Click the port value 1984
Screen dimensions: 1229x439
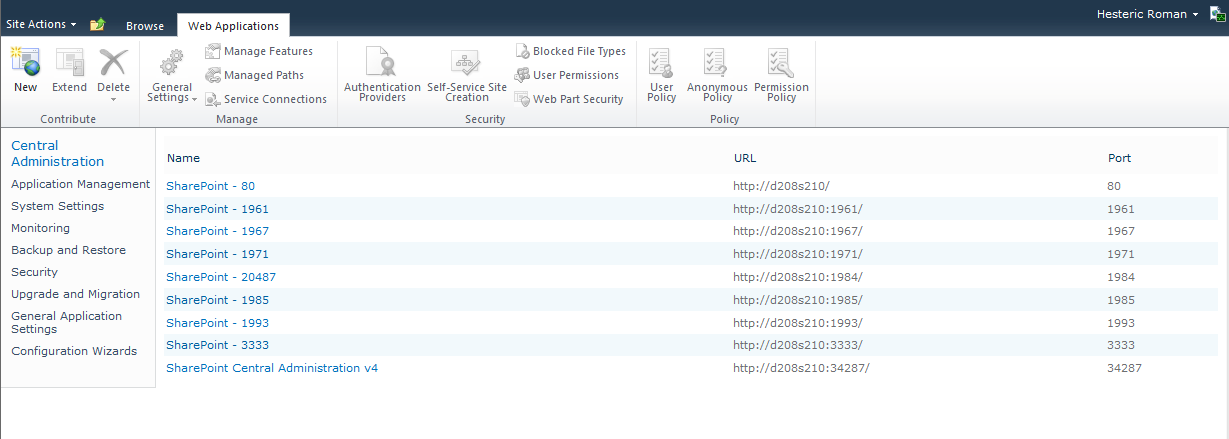click(1121, 277)
